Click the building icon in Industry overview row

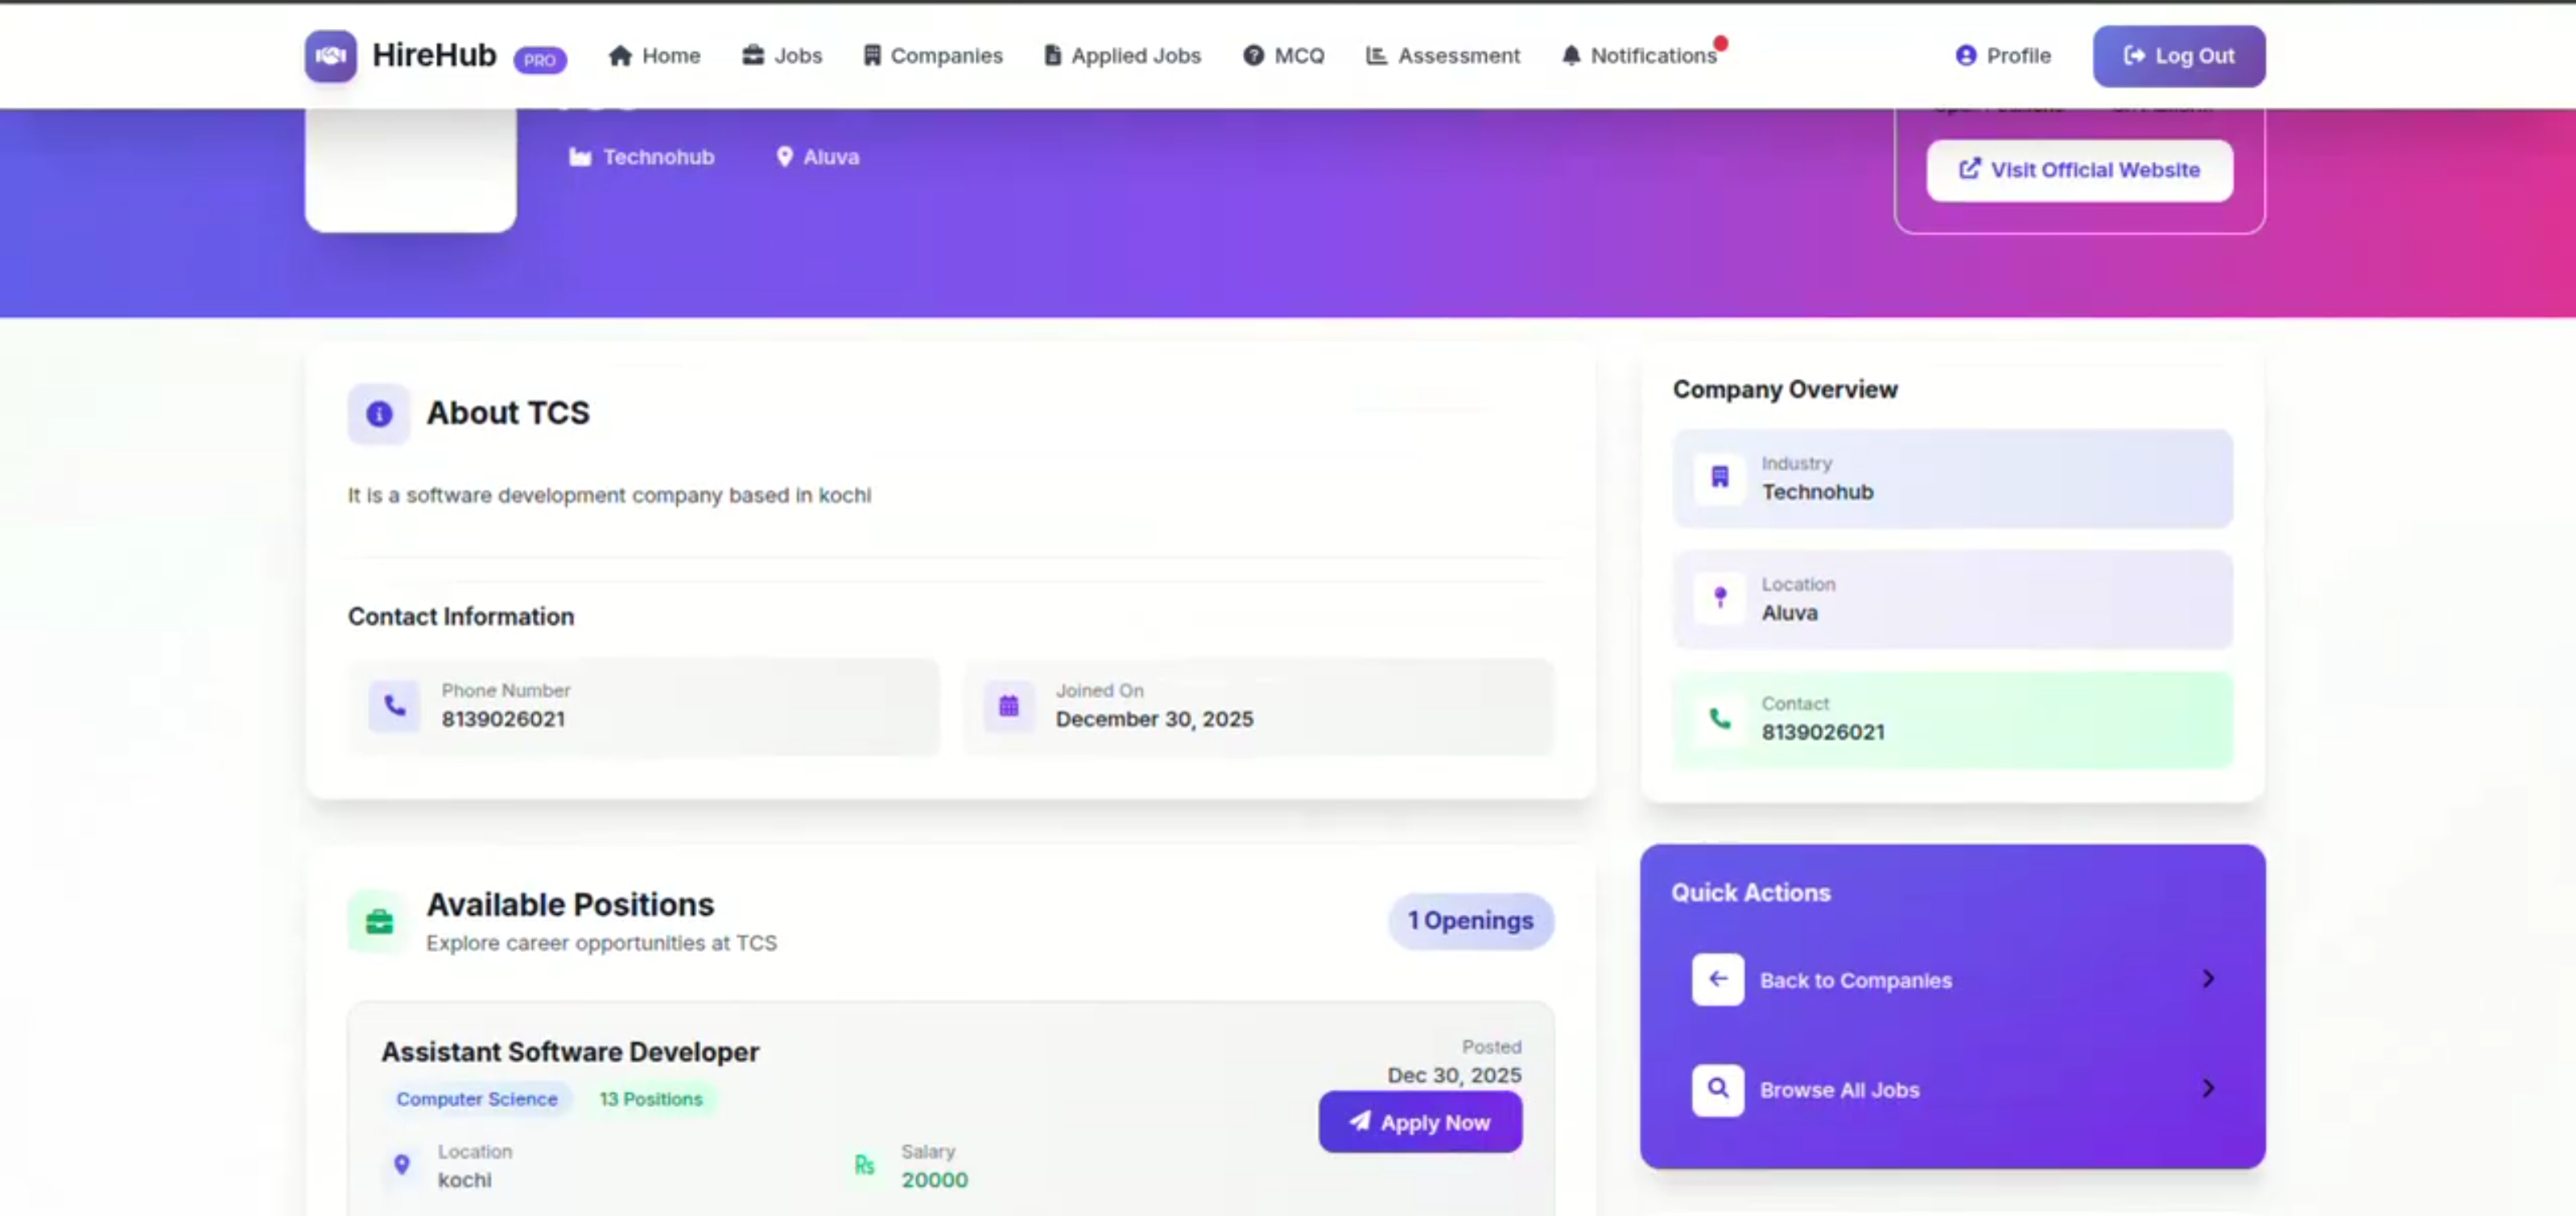click(1720, 477)
